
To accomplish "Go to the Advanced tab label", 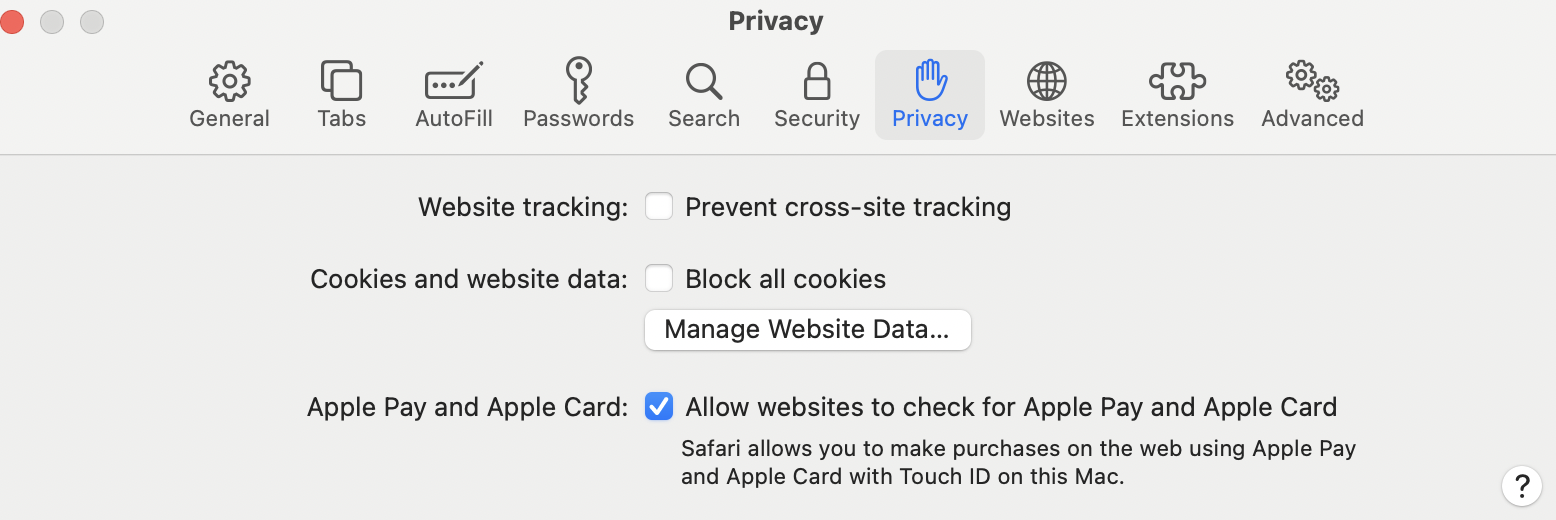I will tap(1312, 119).
